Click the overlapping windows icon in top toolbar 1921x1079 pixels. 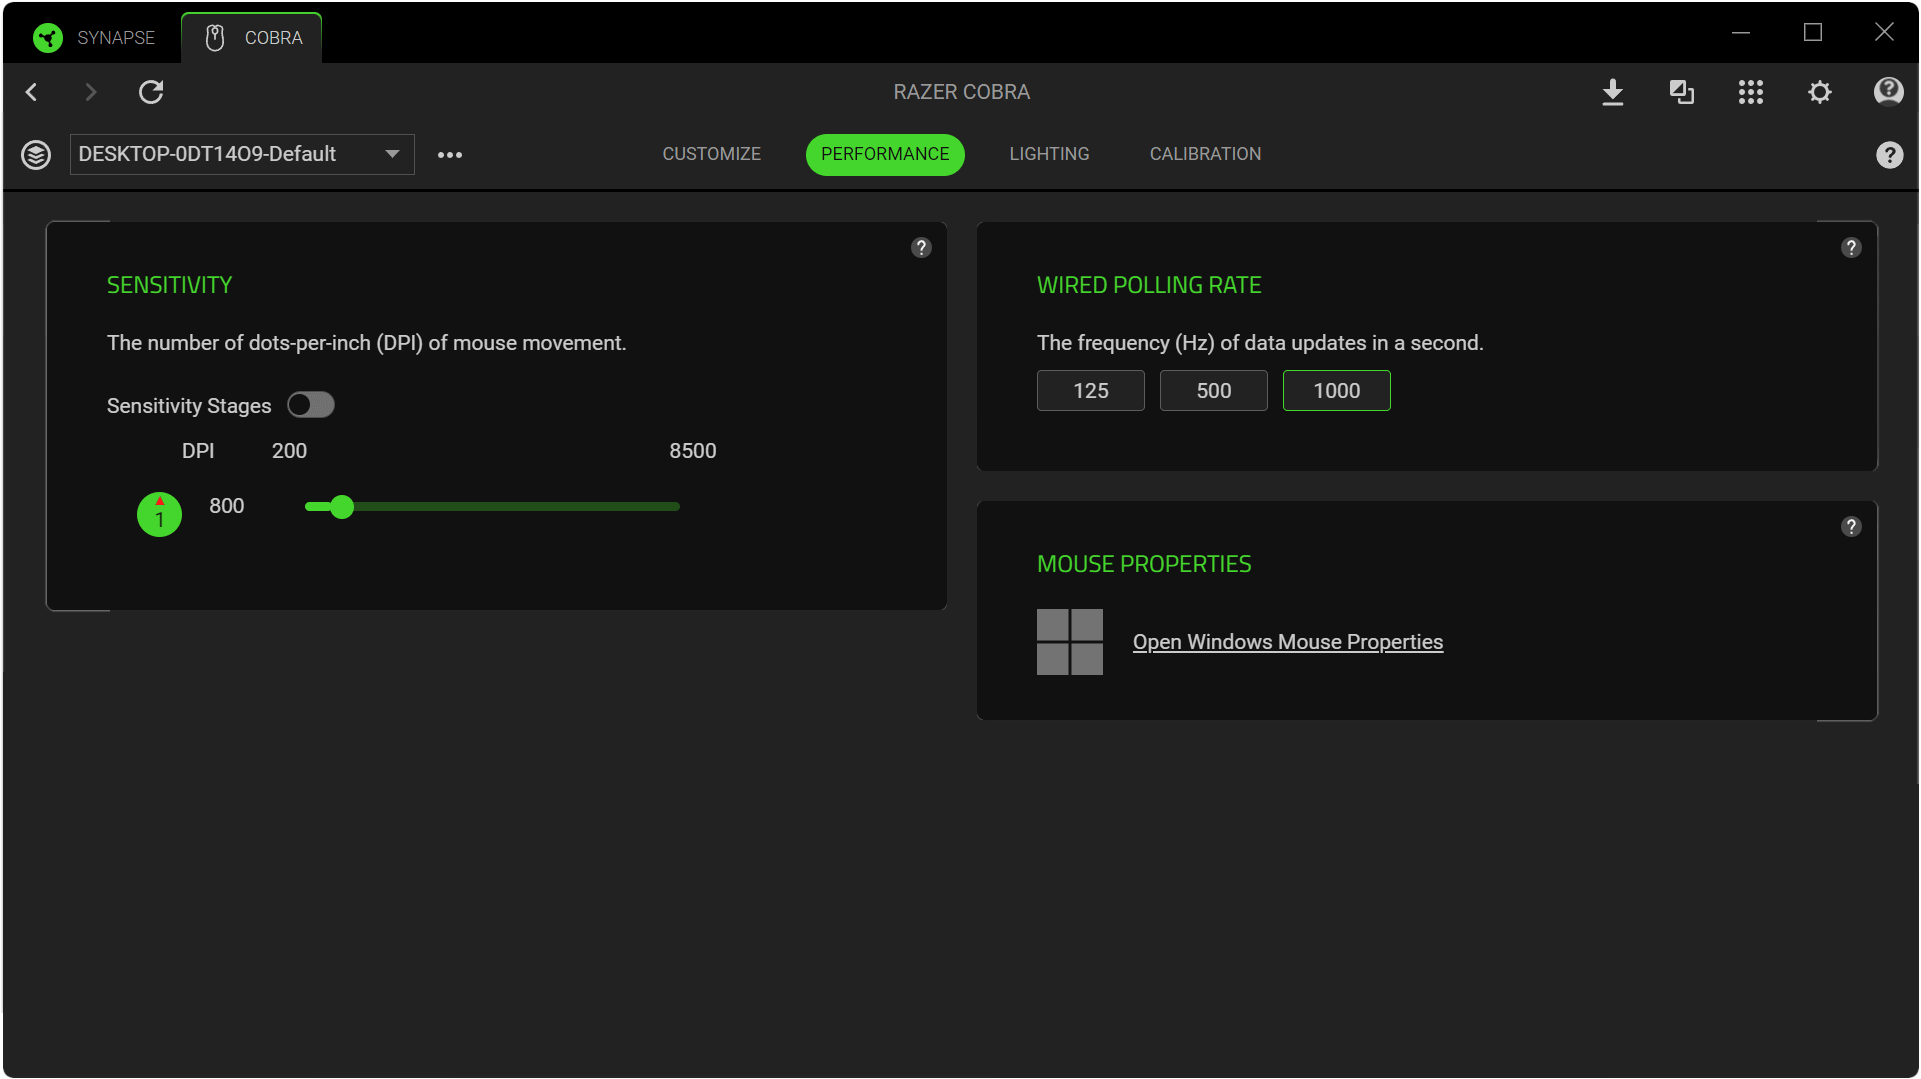tap(1681, 92)
